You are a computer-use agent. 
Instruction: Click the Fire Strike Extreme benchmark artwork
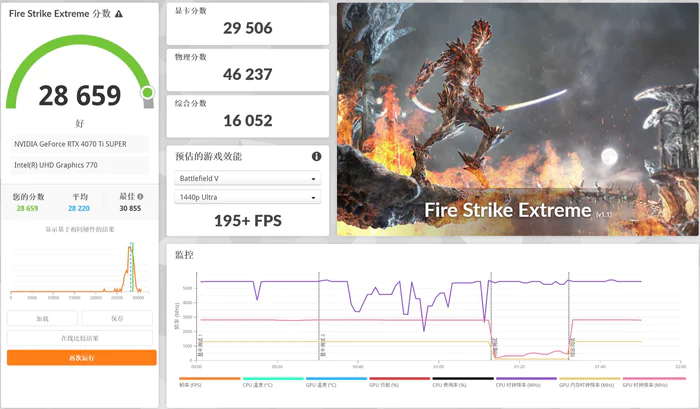tap(517, 119)
